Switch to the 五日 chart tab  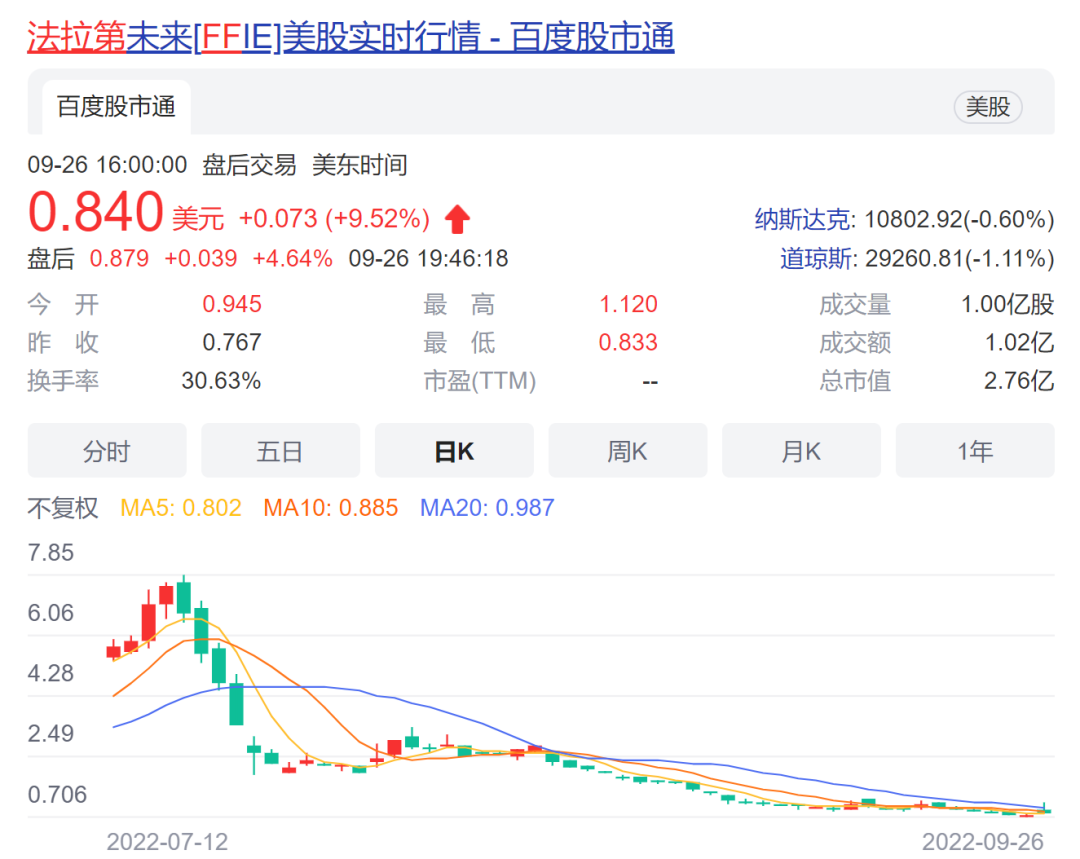point(280,451)
